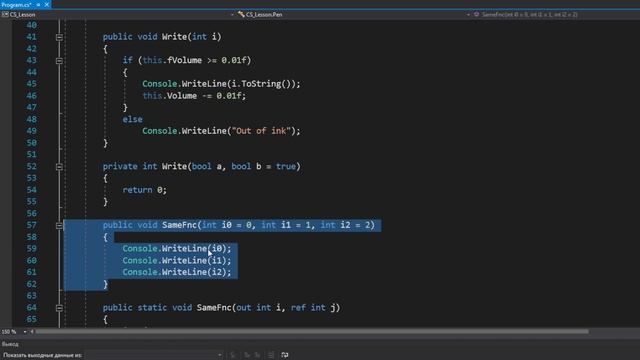Click line number 52
The width and height of the screenshot is (640, 360).
coord(31,167)
